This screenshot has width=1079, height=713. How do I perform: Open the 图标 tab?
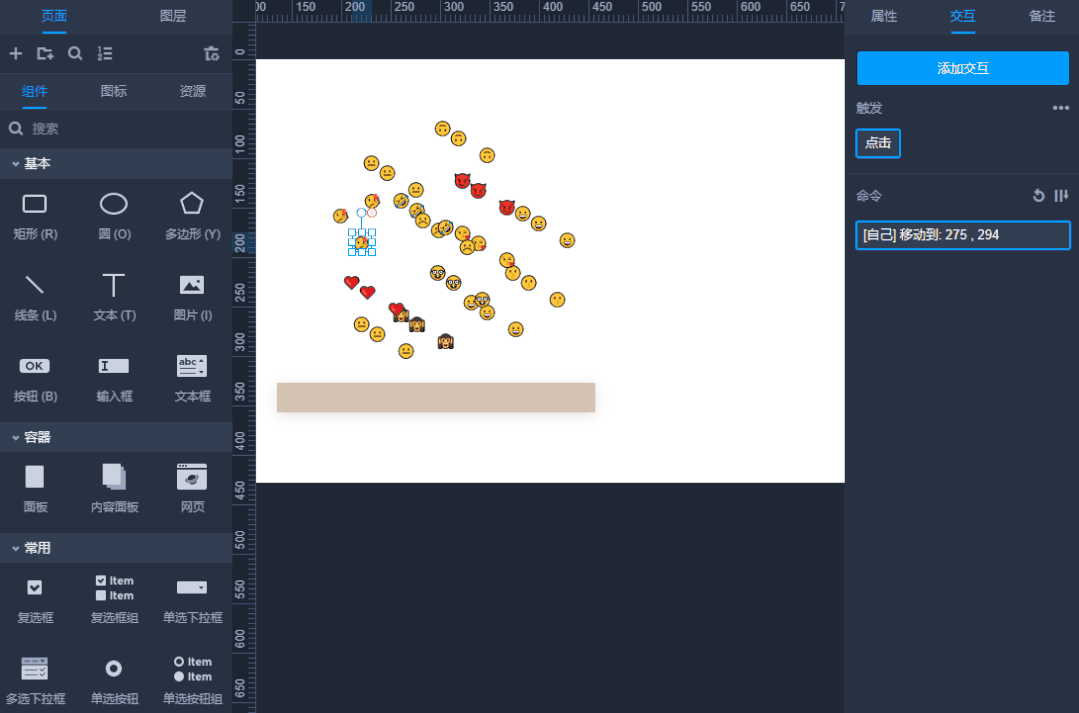[x=114, y=91]
